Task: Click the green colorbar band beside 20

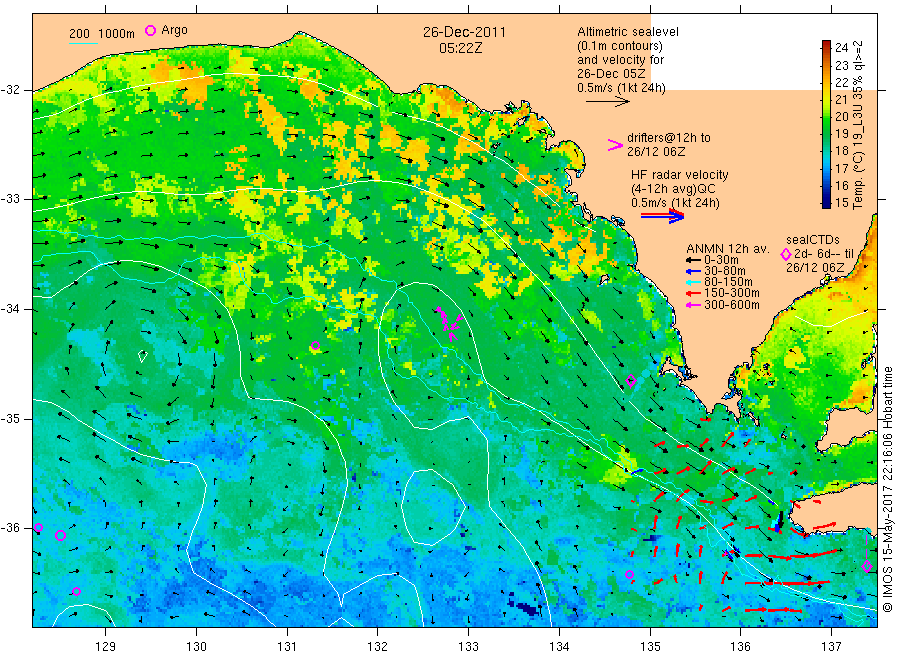Action: click(x=826, y=117)
